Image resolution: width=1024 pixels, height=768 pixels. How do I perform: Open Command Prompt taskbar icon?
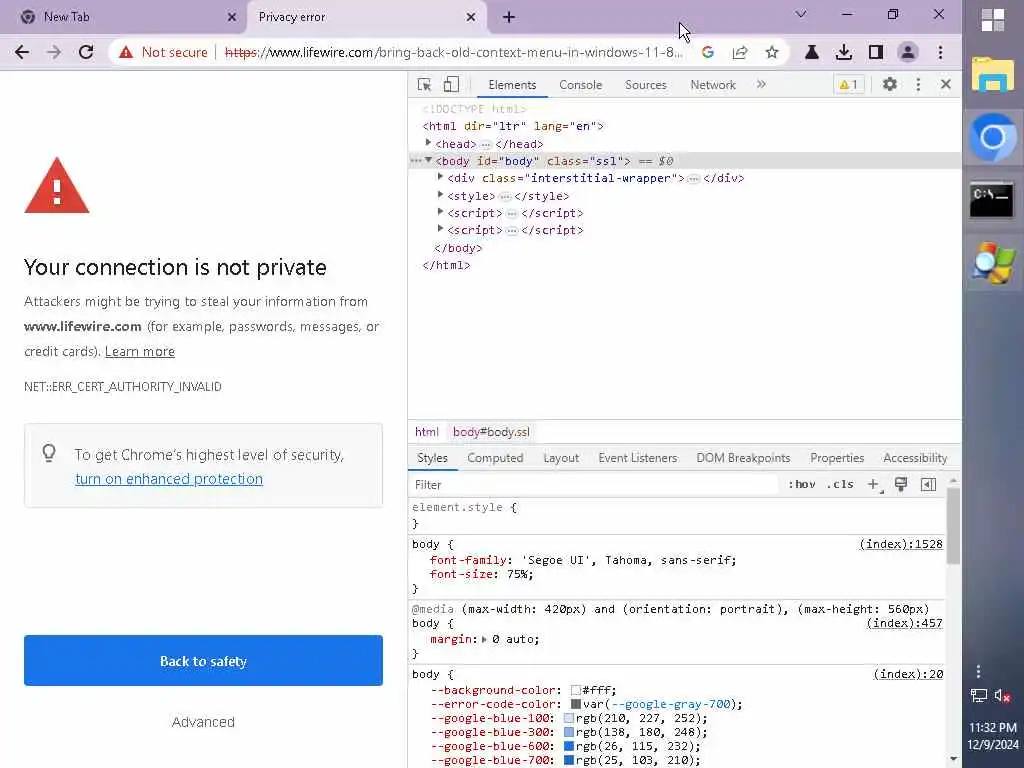992,199
